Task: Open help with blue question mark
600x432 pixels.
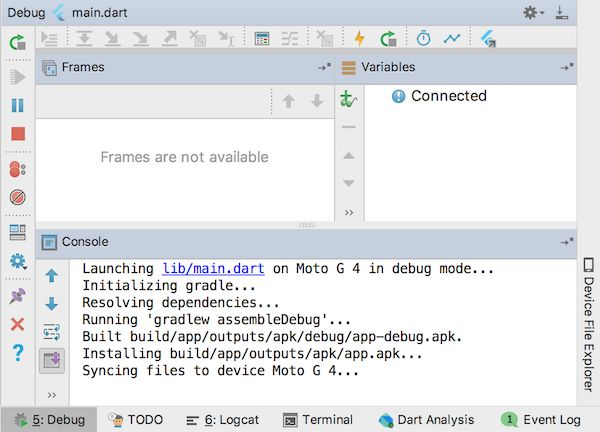Action: point(18,353)
